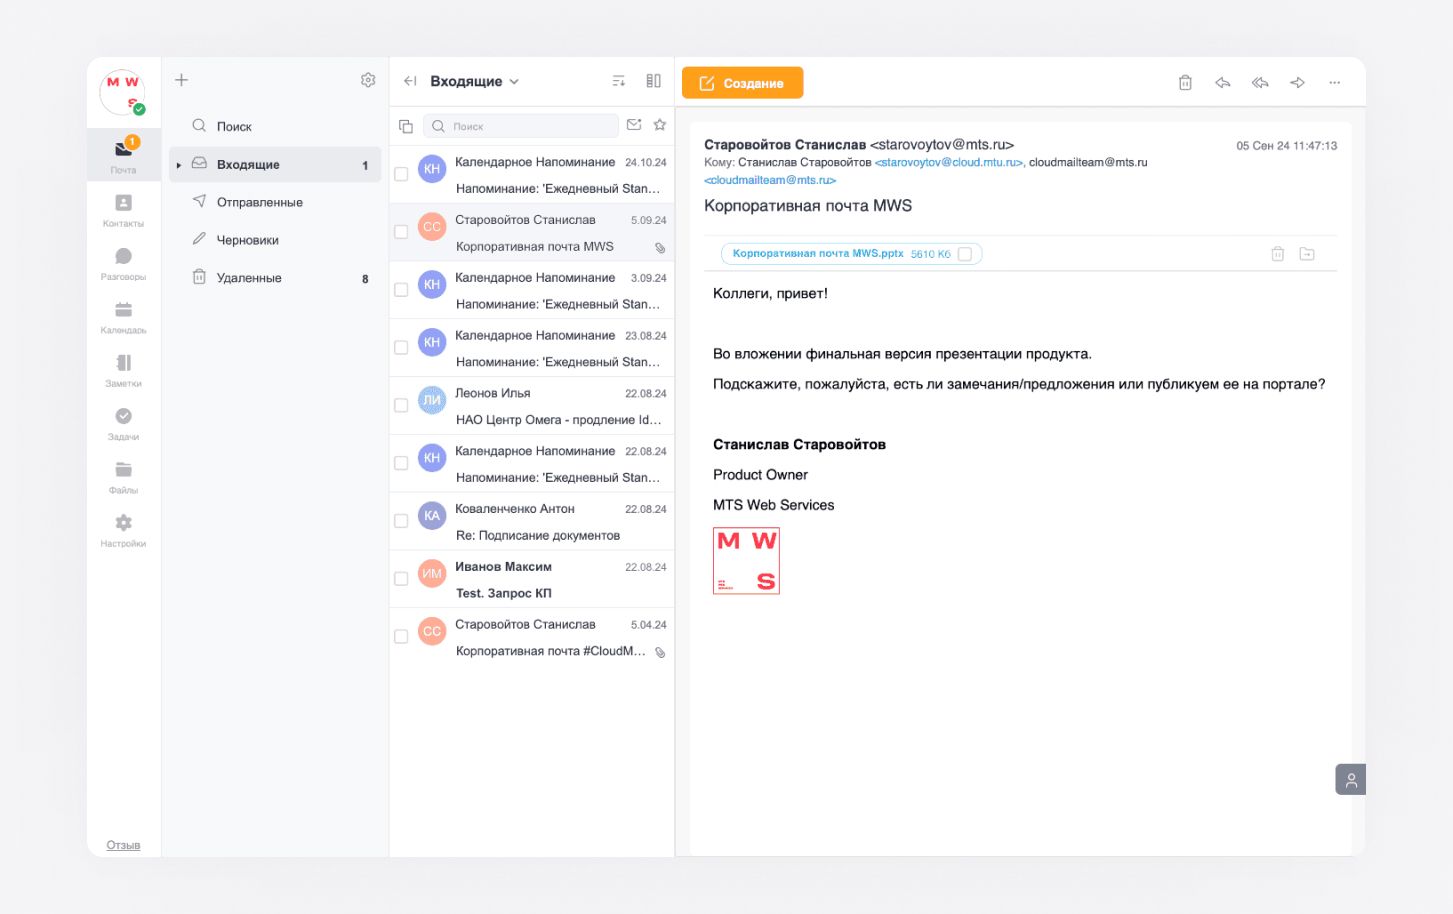
Task: Check the Календарное Напоминание 22.08.24 message
Action: coord(401,463)
